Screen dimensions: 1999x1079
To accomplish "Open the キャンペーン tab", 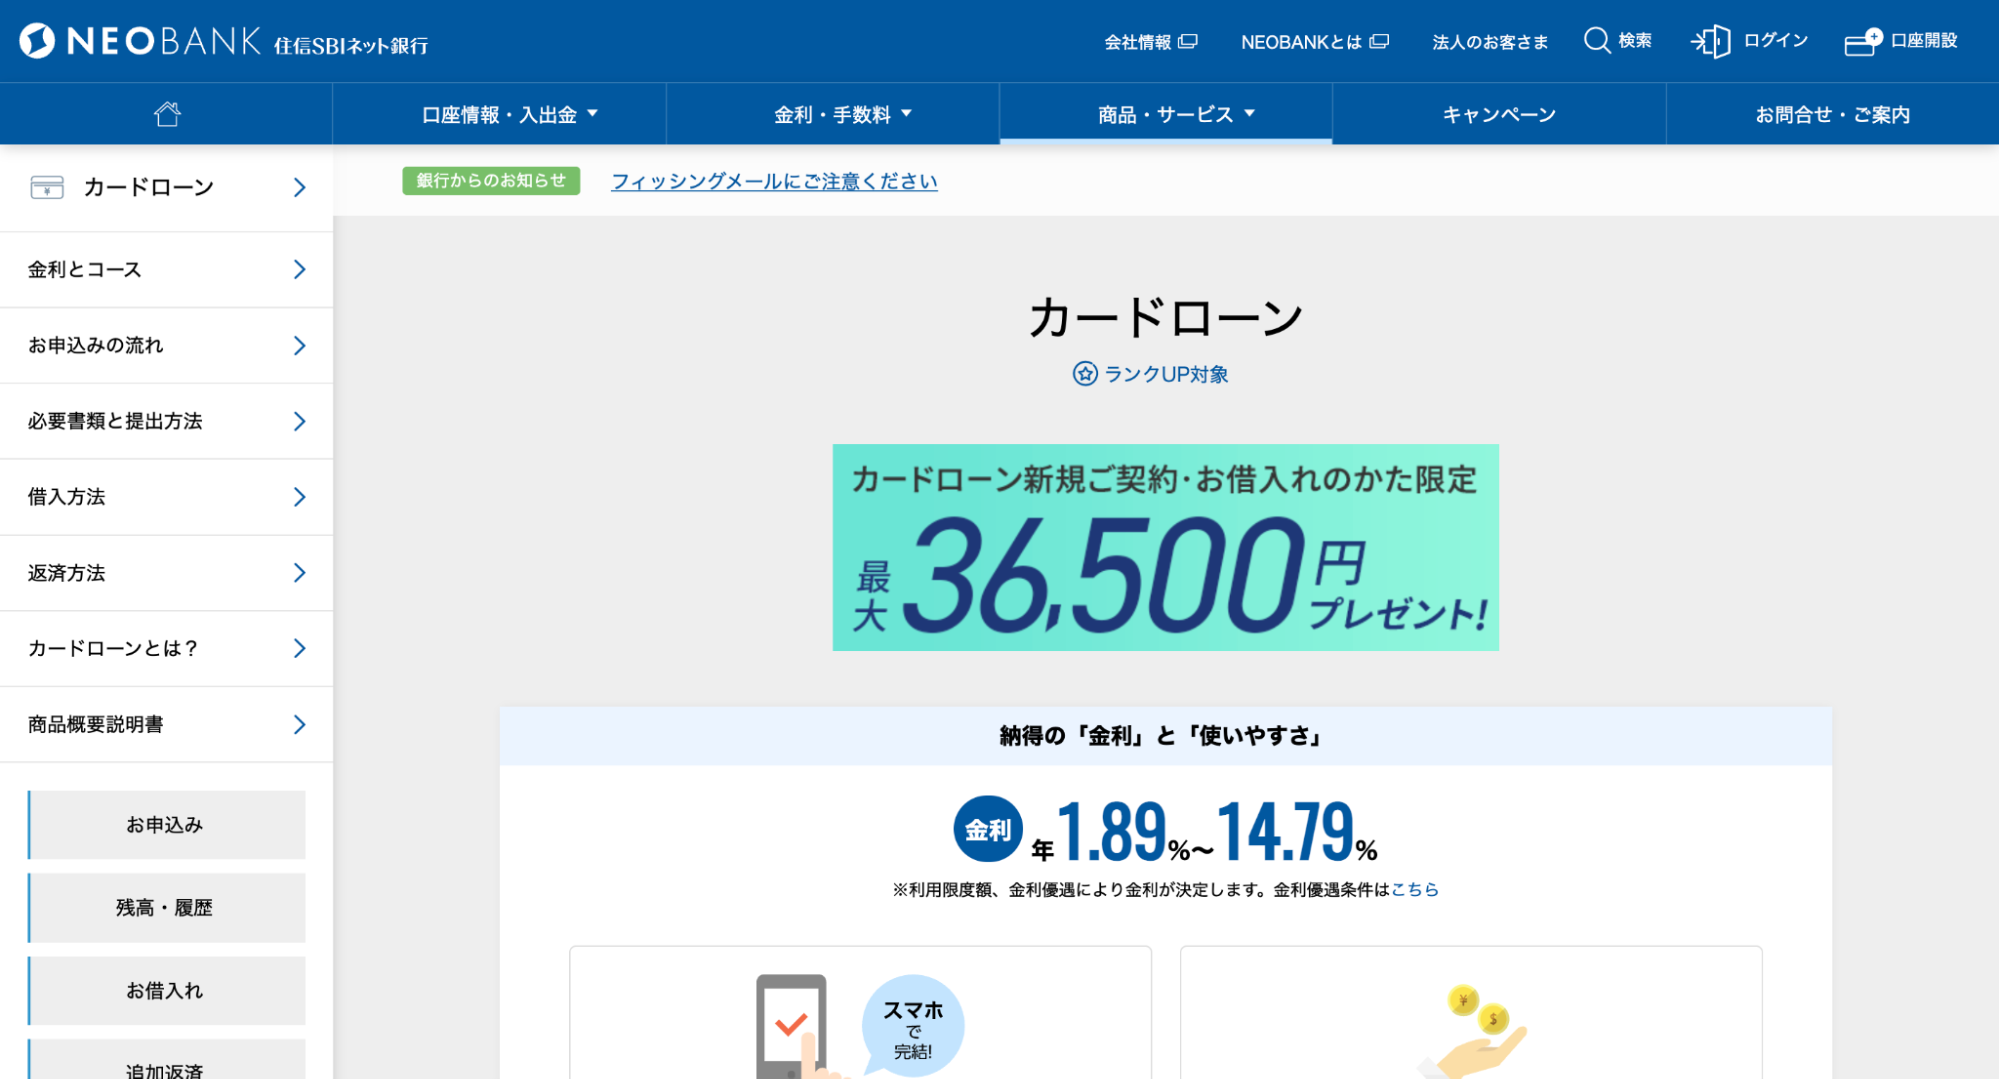I will pyautogui.click(x=1498, y=114).
